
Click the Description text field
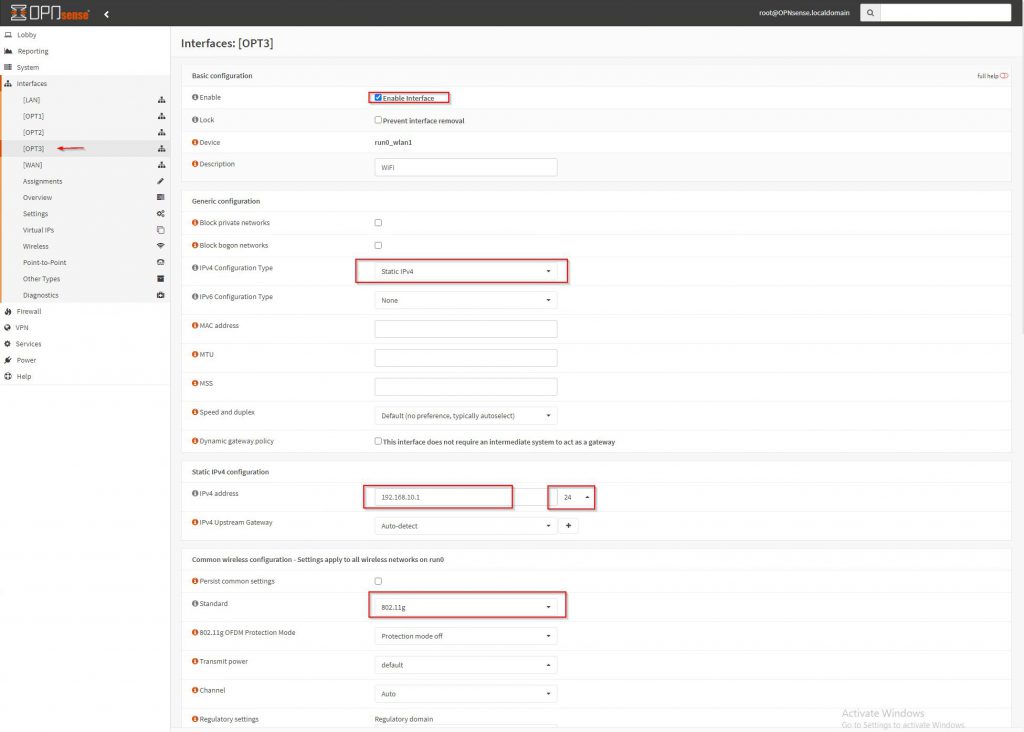(465, 168)
